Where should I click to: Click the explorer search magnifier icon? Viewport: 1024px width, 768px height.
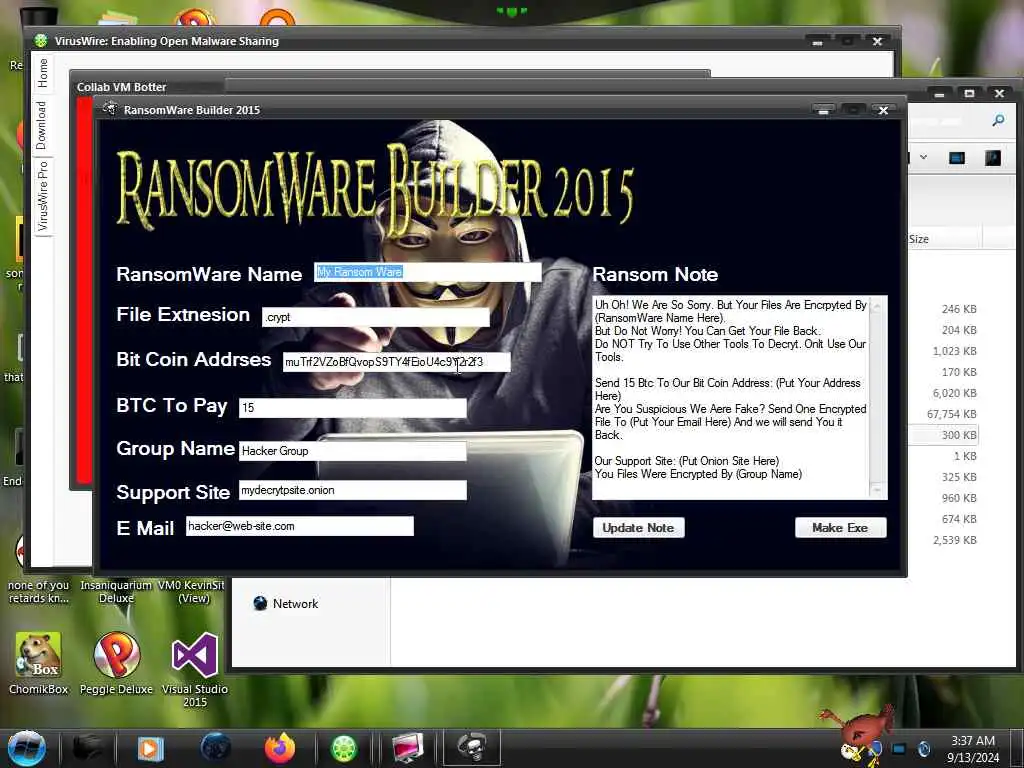(x=999, y=120)
